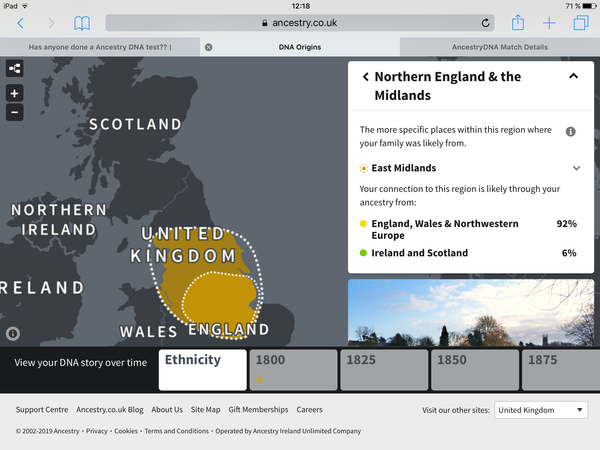Open region info icon in panel
The width and height of the screenshot is (600, 450).
click(x=570, y=132)
